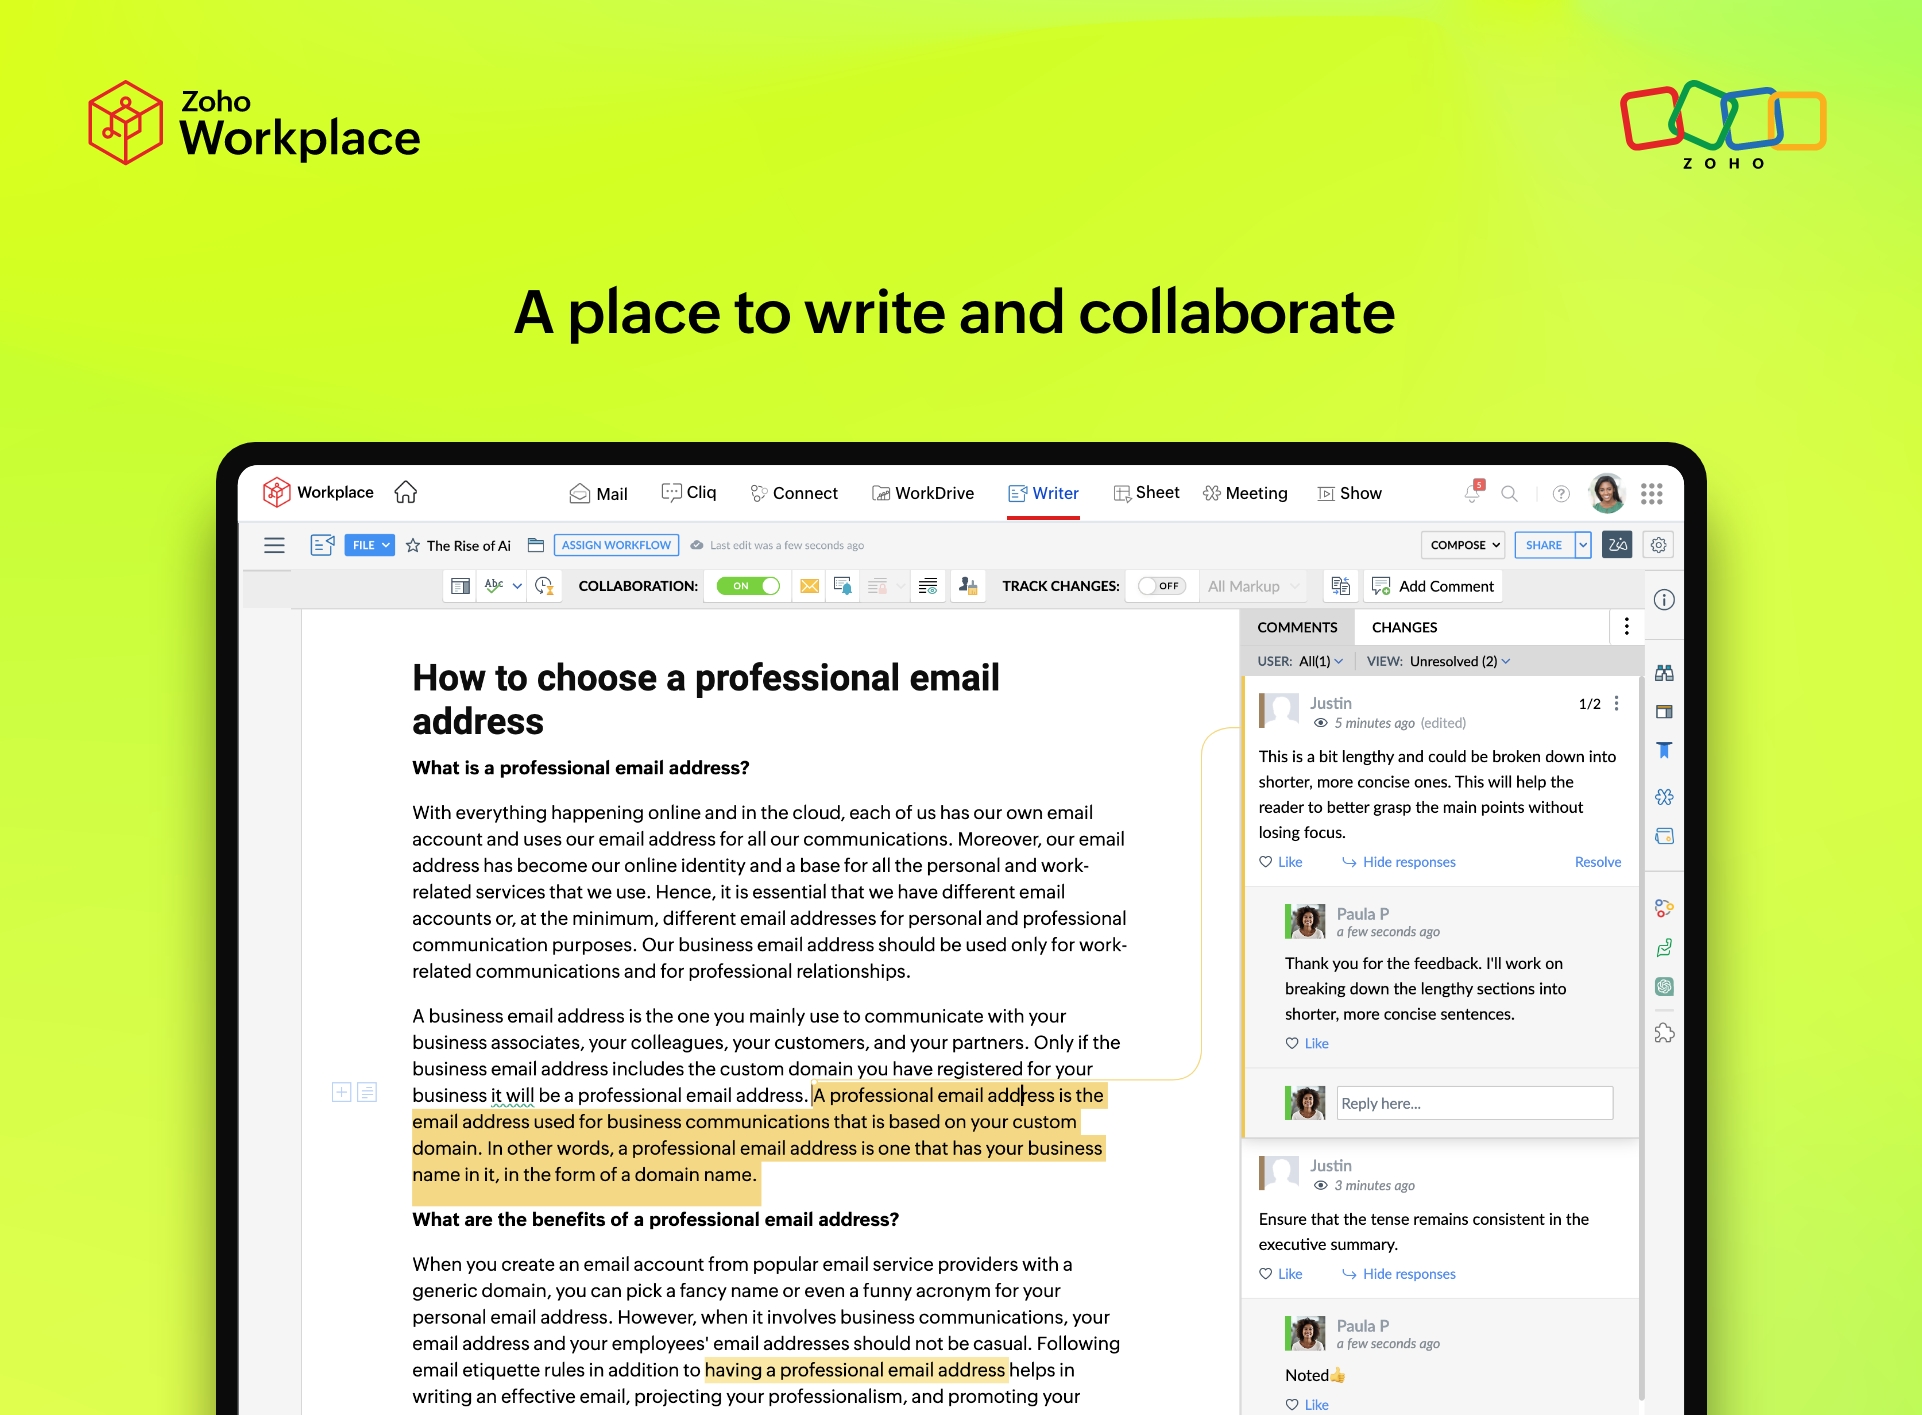Image resolution: width=1922 pixels, height=1415 pixels.
Task: Like Justin's tense consistency comment
Action: (x=1281, y=1274)
